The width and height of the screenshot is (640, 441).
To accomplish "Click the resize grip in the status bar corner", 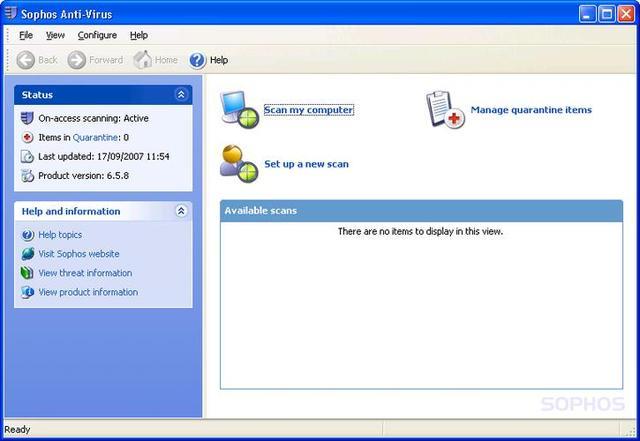I will 630,431.
